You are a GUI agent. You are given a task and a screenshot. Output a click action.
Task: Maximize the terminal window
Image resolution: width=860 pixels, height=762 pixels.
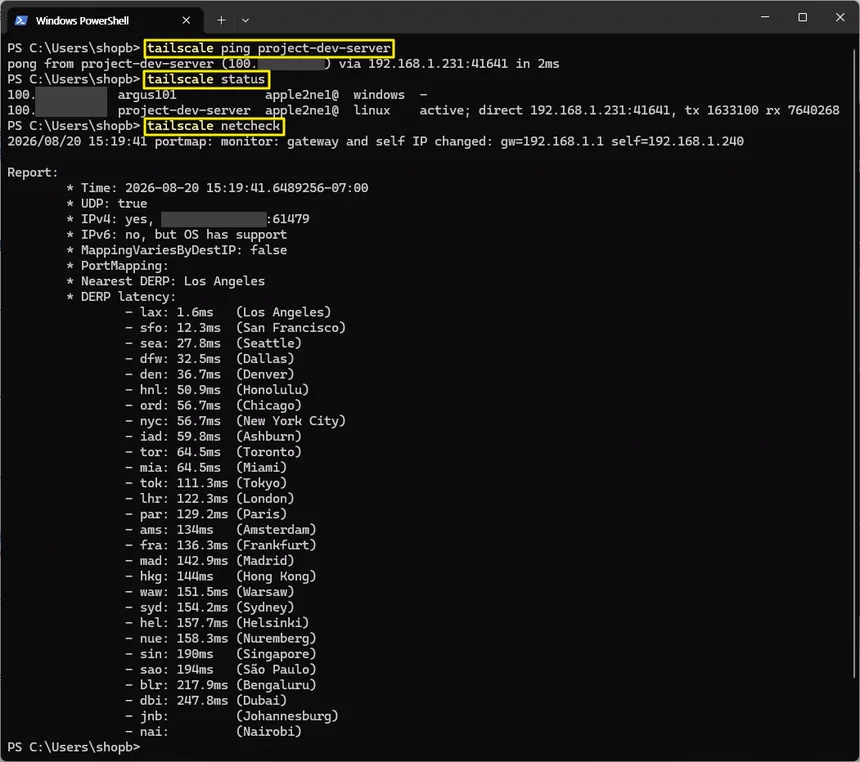coord(802,18)
